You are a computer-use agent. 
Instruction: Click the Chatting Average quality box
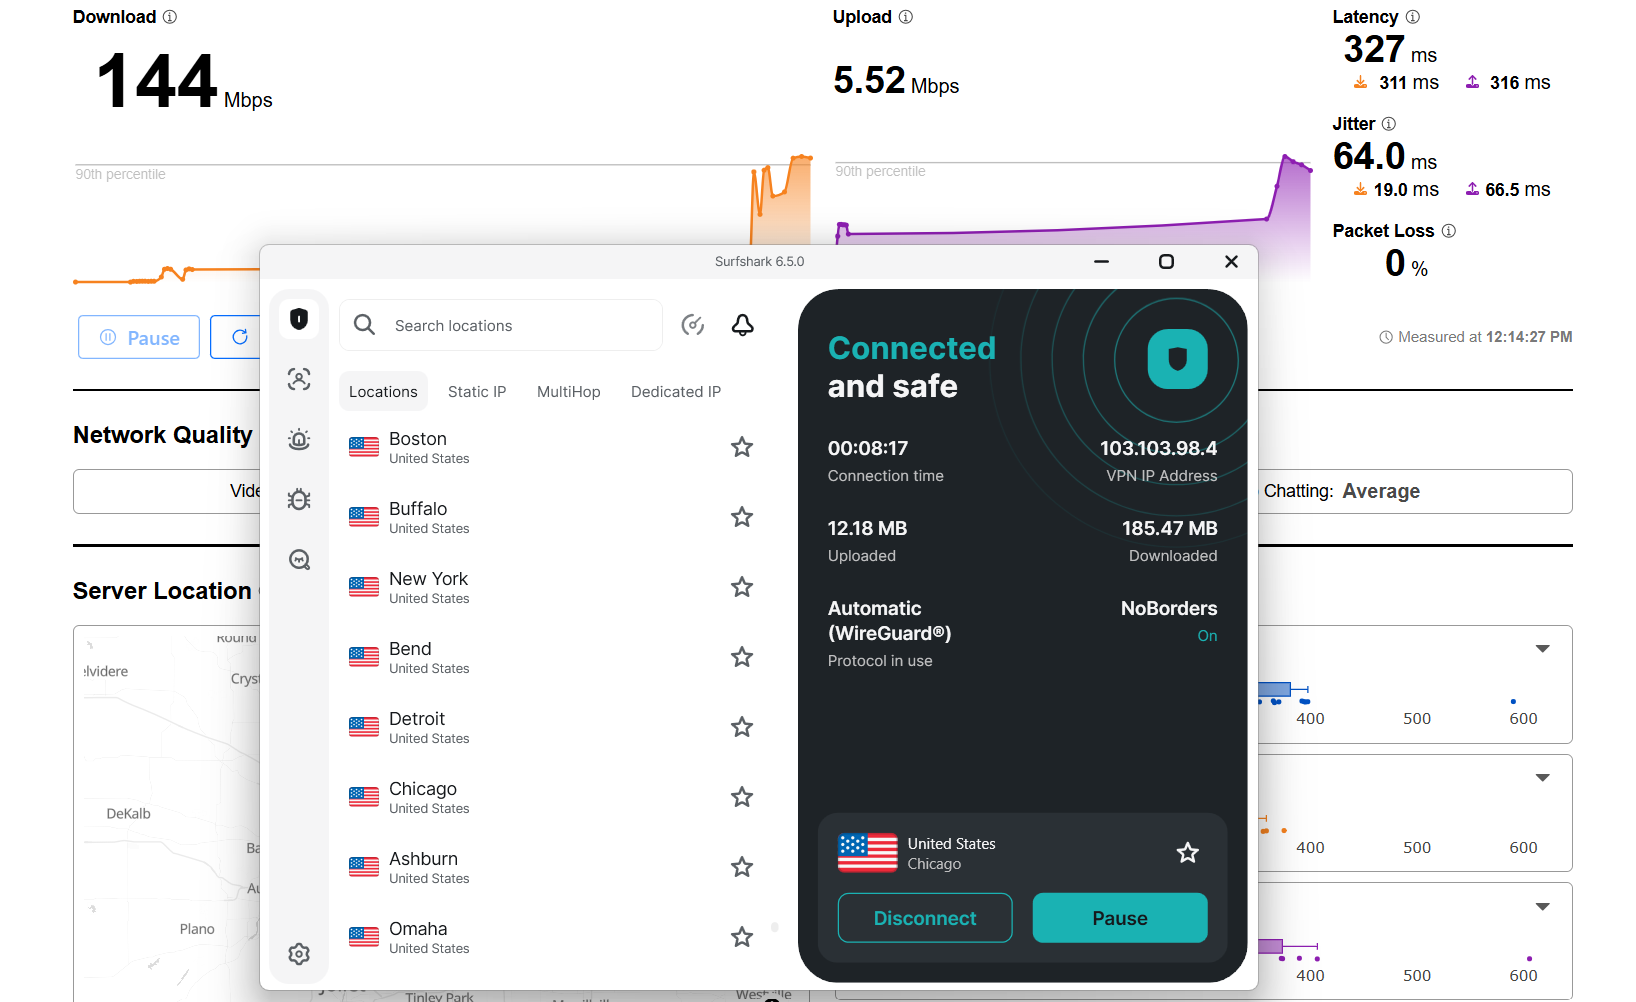click(1415, 491)
